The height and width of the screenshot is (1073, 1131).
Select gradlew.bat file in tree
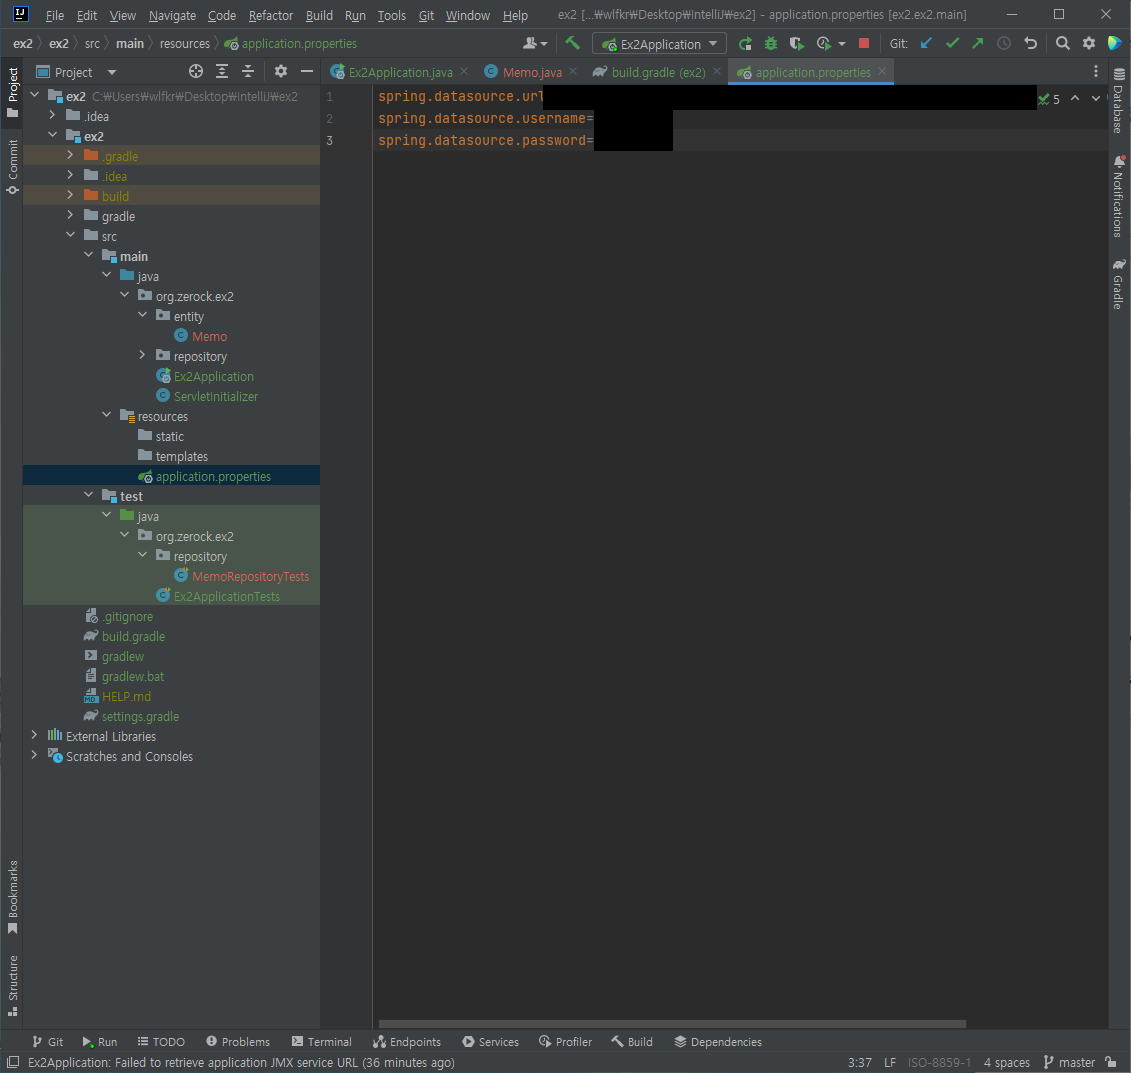point(133,676)
